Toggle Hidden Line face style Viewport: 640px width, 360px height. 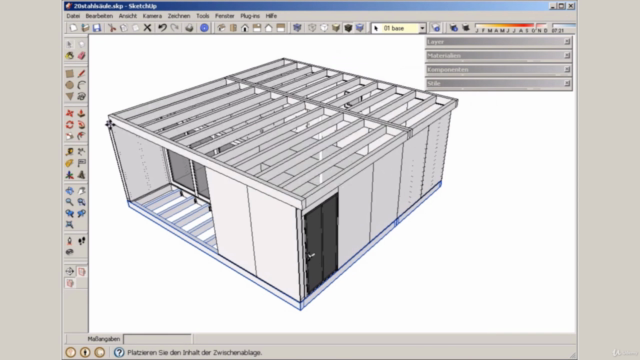324,28
